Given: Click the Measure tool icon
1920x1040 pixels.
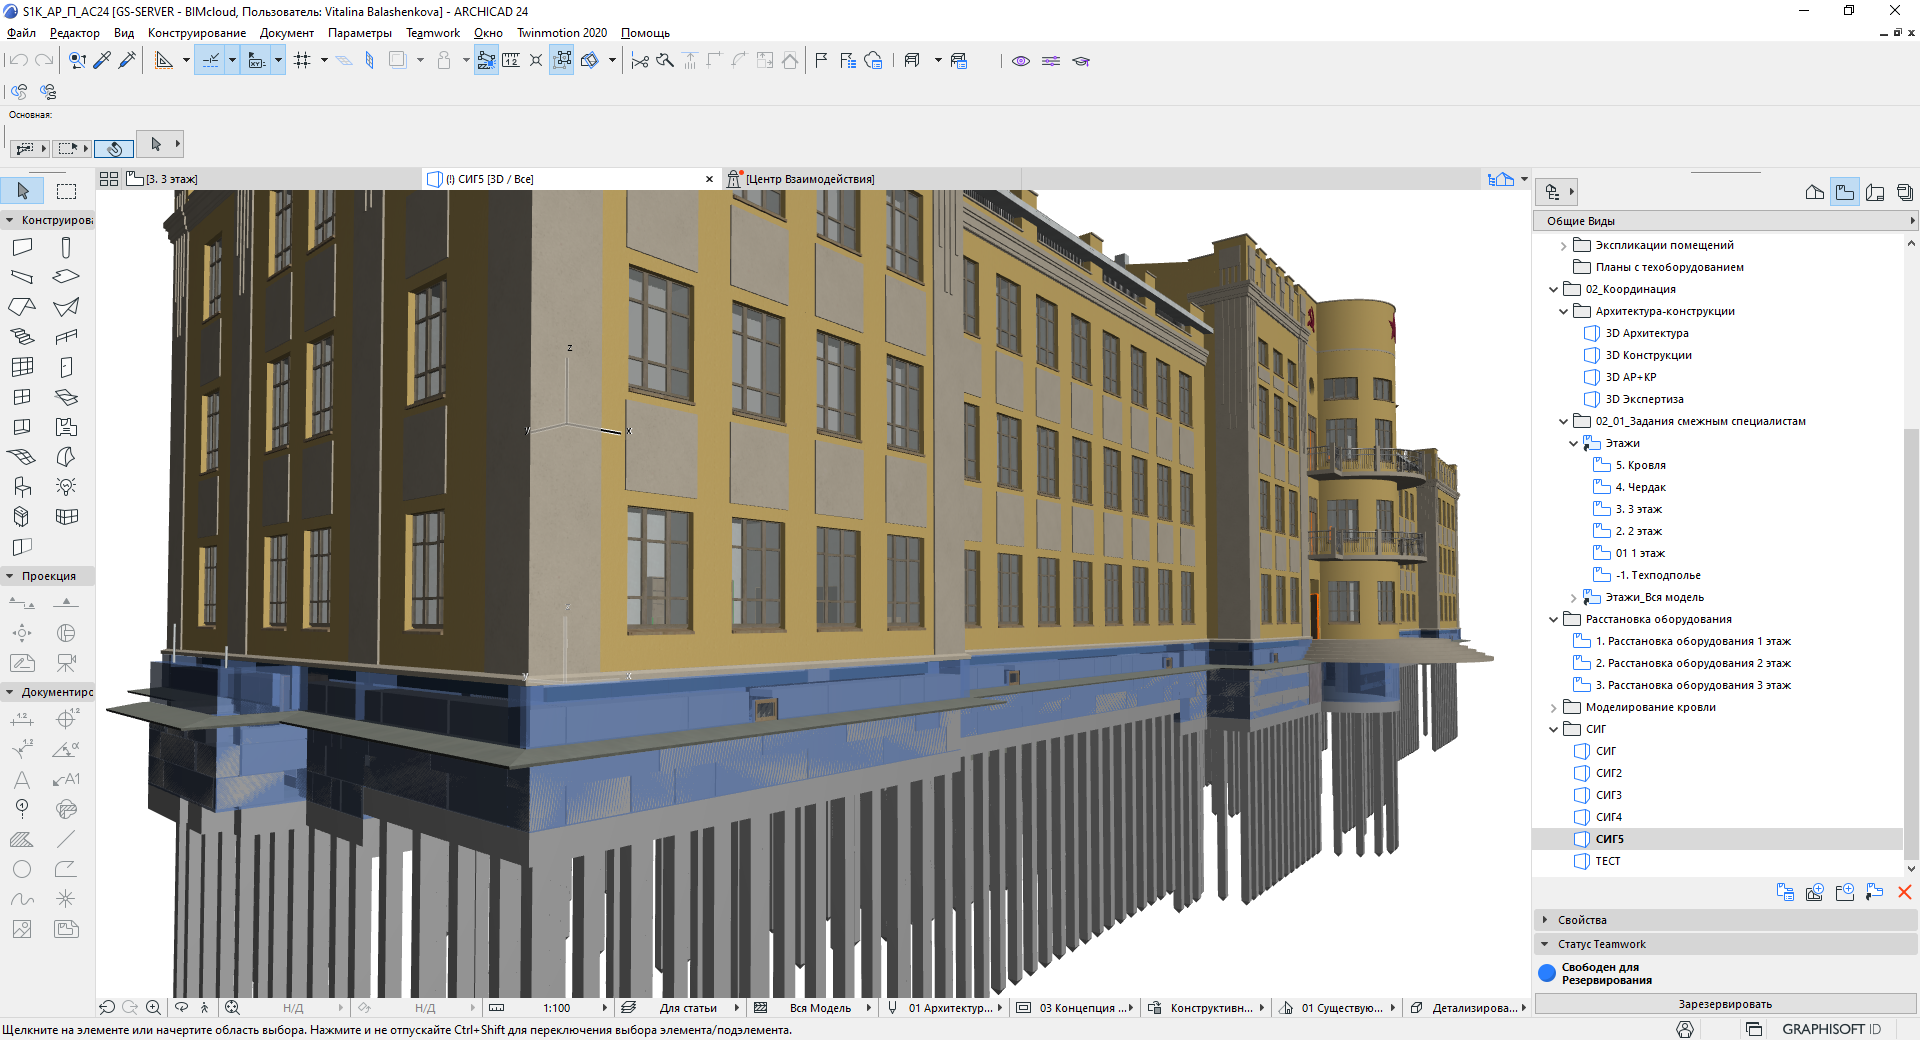Looking at the screenshot, I should pyautogui.click(x=511, y=61).
